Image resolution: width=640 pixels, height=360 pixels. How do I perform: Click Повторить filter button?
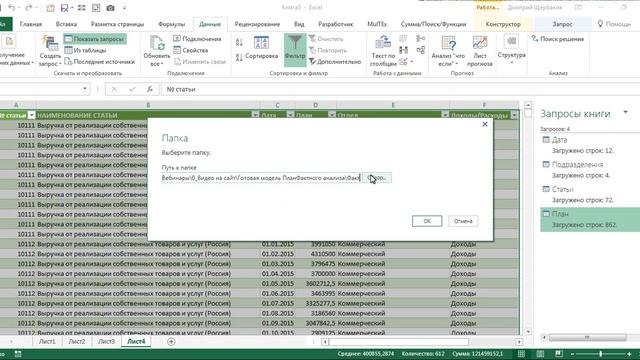pyautogui.click(x=328, y=50)
